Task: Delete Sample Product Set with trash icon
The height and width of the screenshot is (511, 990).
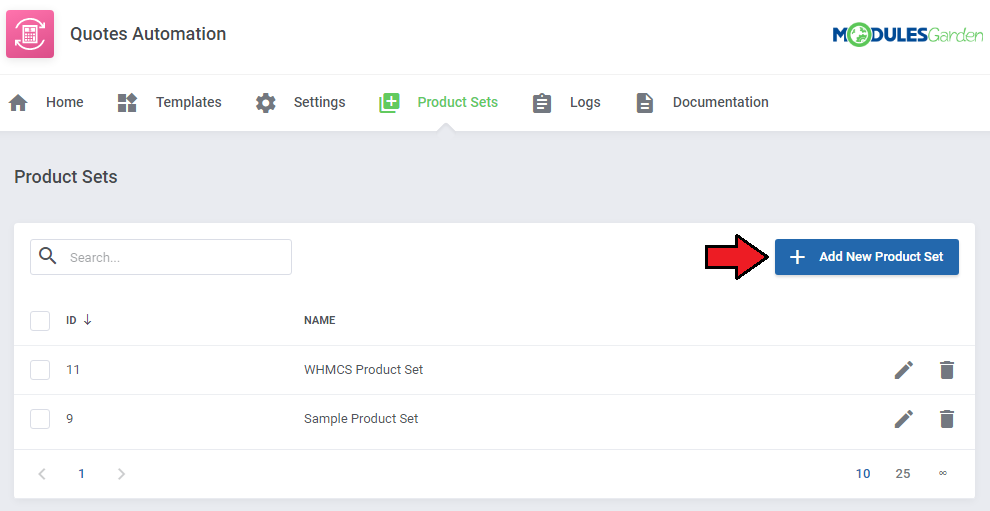Action: point(946,419)
